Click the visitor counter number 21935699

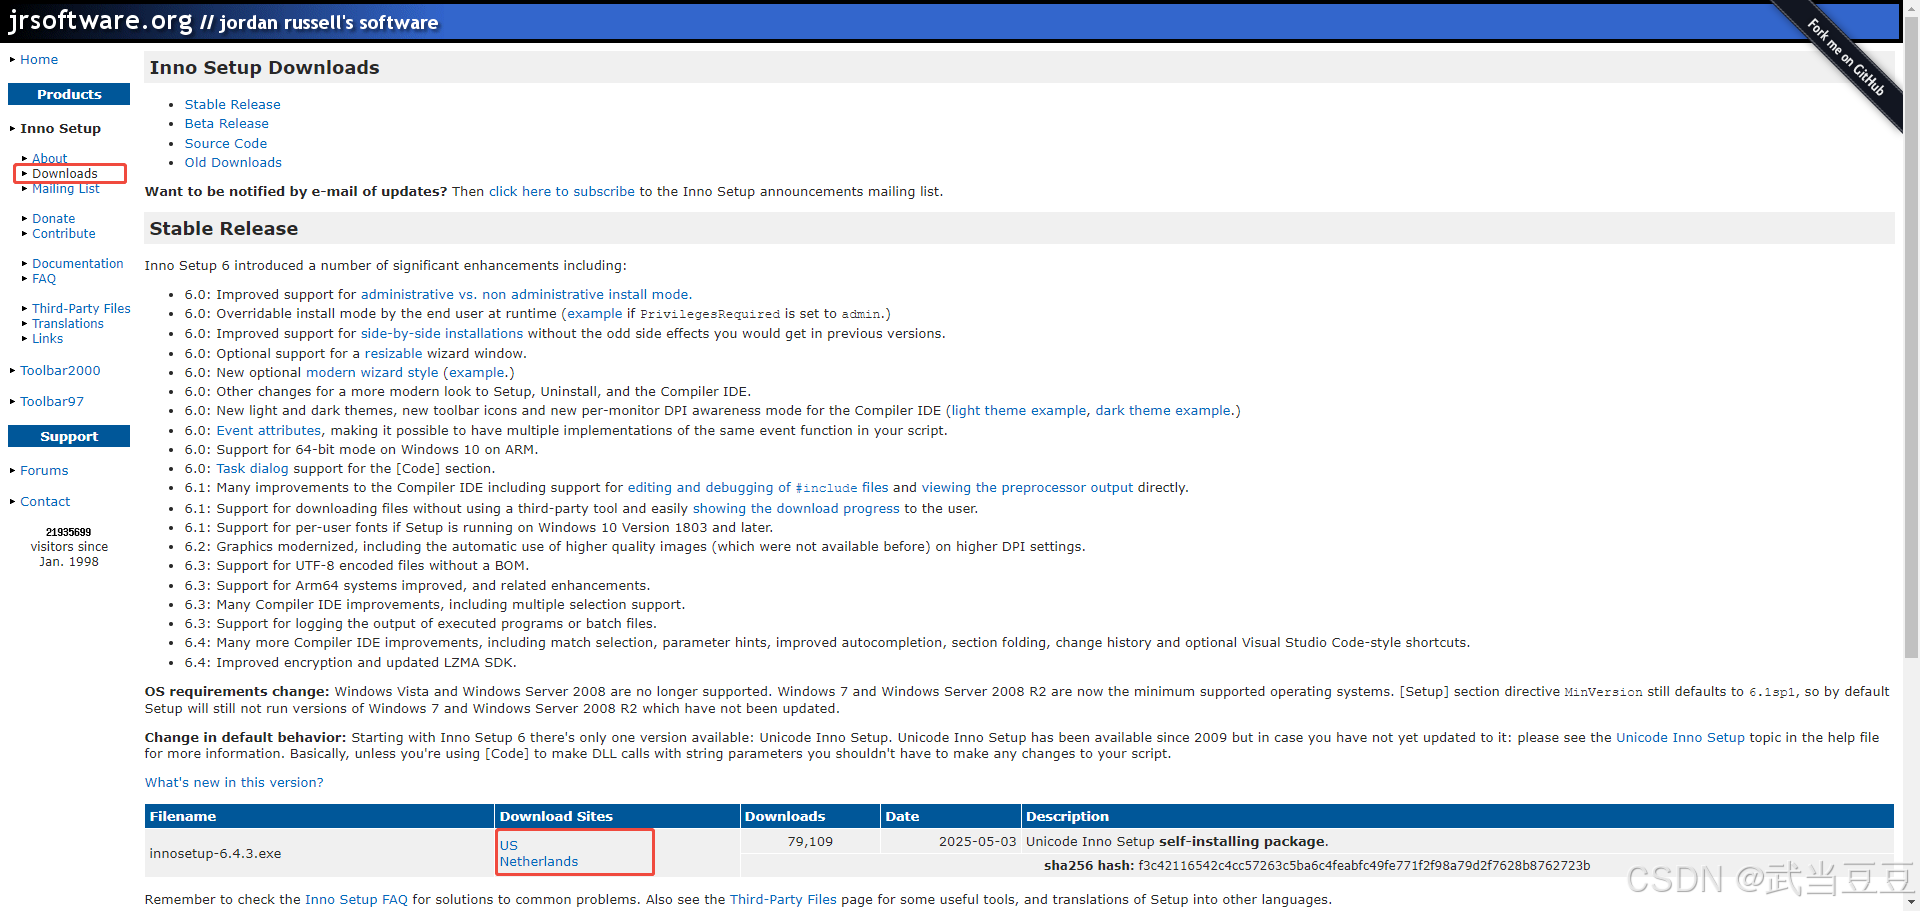tap(68, 532)
